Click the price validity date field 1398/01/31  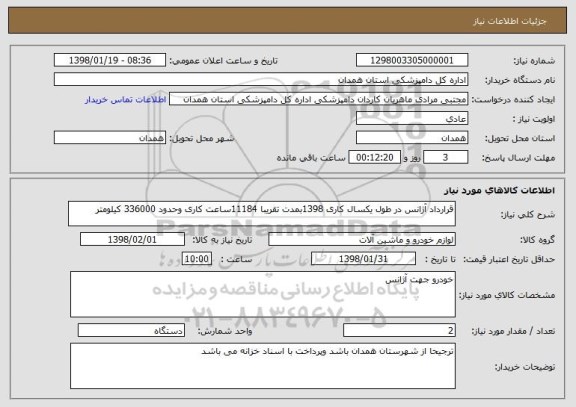(x=363, y=259)
